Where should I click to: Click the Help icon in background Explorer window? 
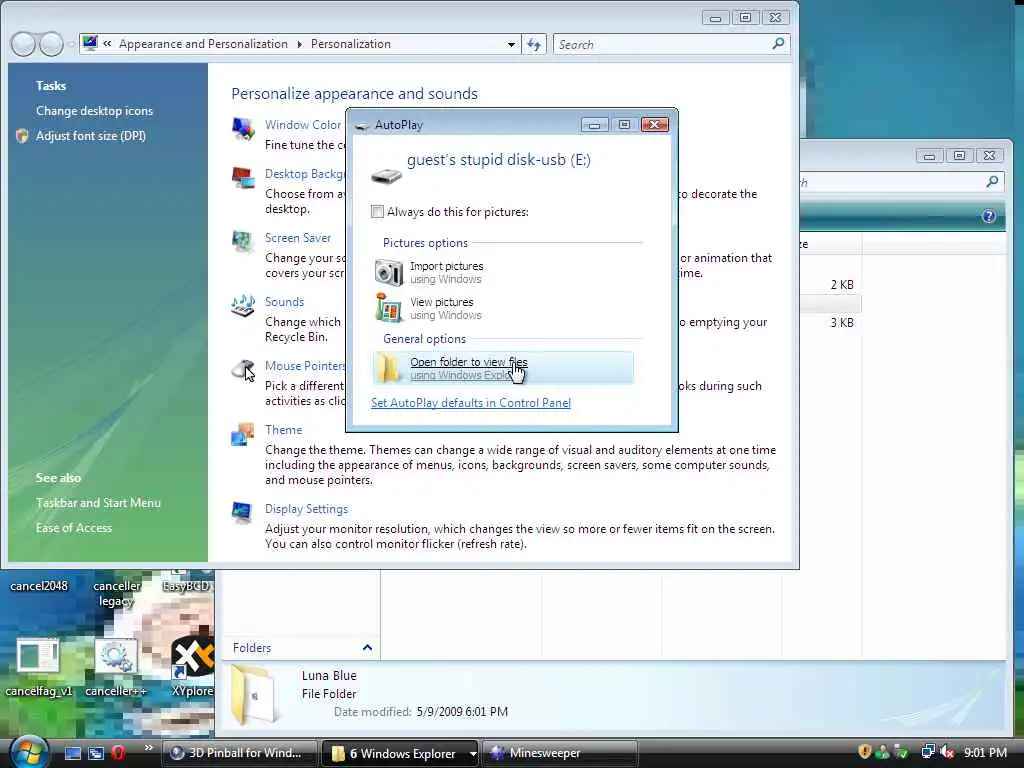(989, 216)
